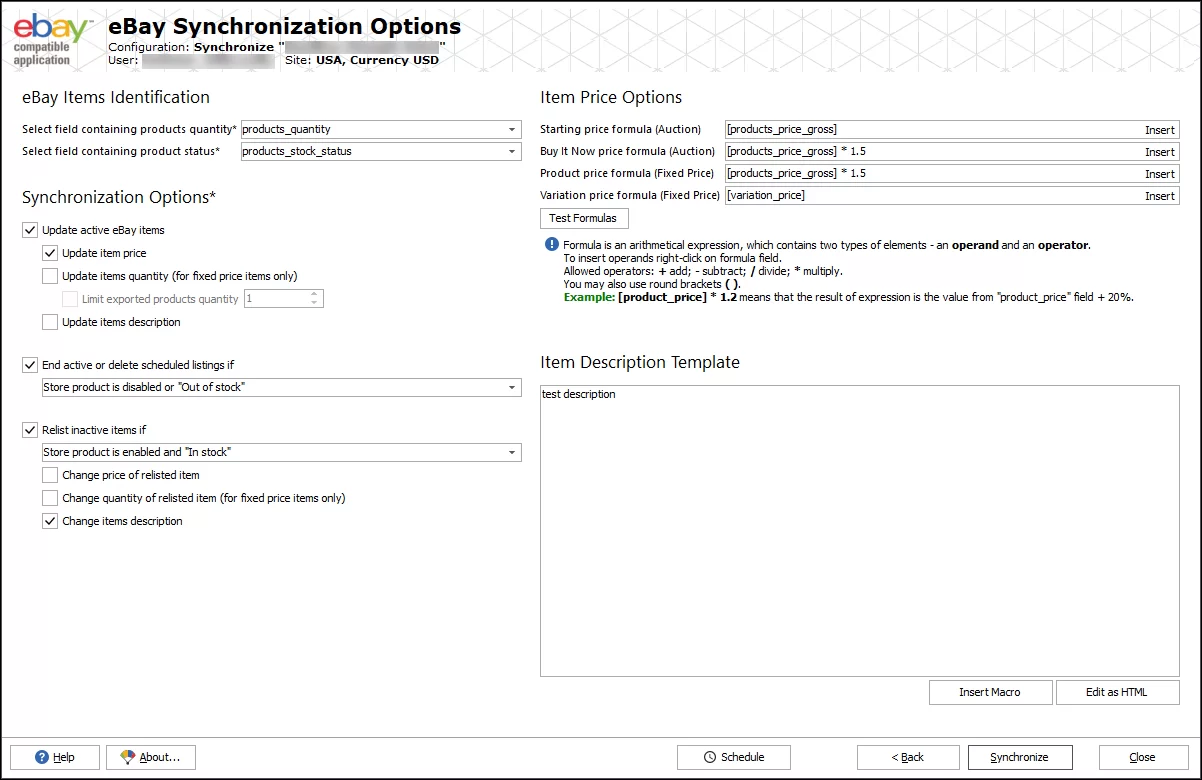Click Insert for Starting price formula
The height and width of the screenshot is (780, 1202).
coord(1159,130)
